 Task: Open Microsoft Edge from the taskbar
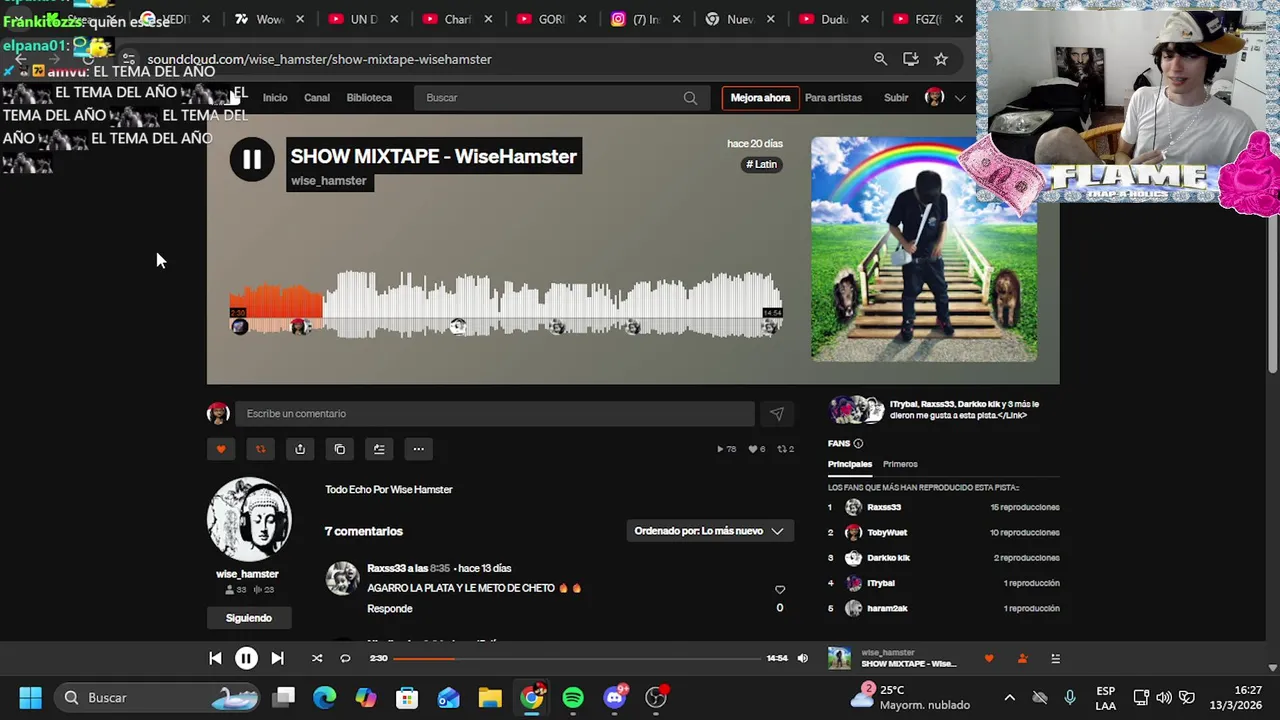click(x=325, y=697)
